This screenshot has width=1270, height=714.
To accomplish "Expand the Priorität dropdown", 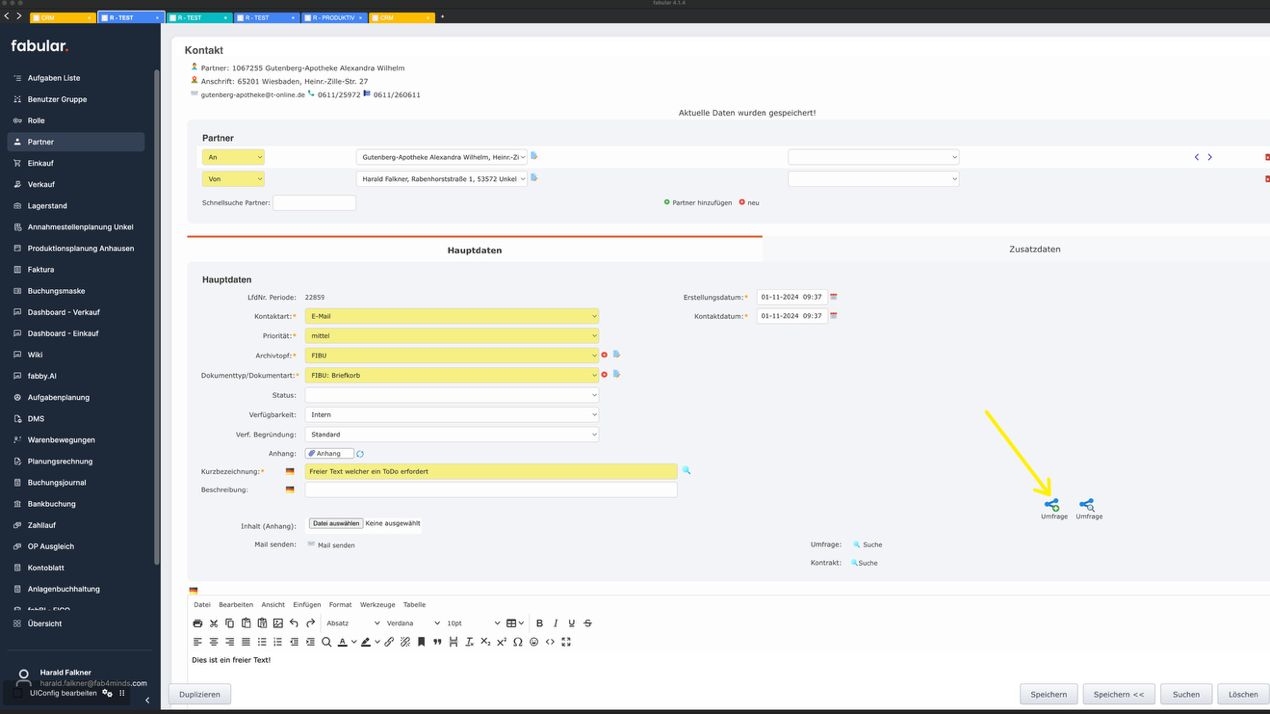I will 451,336.
